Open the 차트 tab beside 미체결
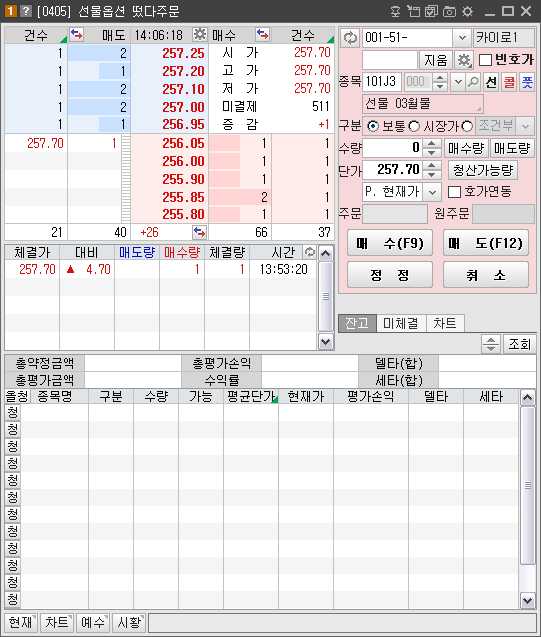The height and width of the screenshot is (637, 541). coord(445,323)
